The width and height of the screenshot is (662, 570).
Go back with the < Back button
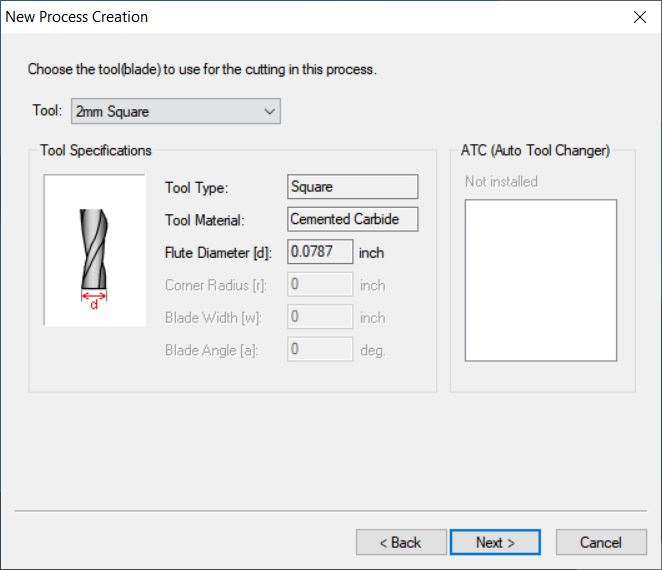pos(401,542)
